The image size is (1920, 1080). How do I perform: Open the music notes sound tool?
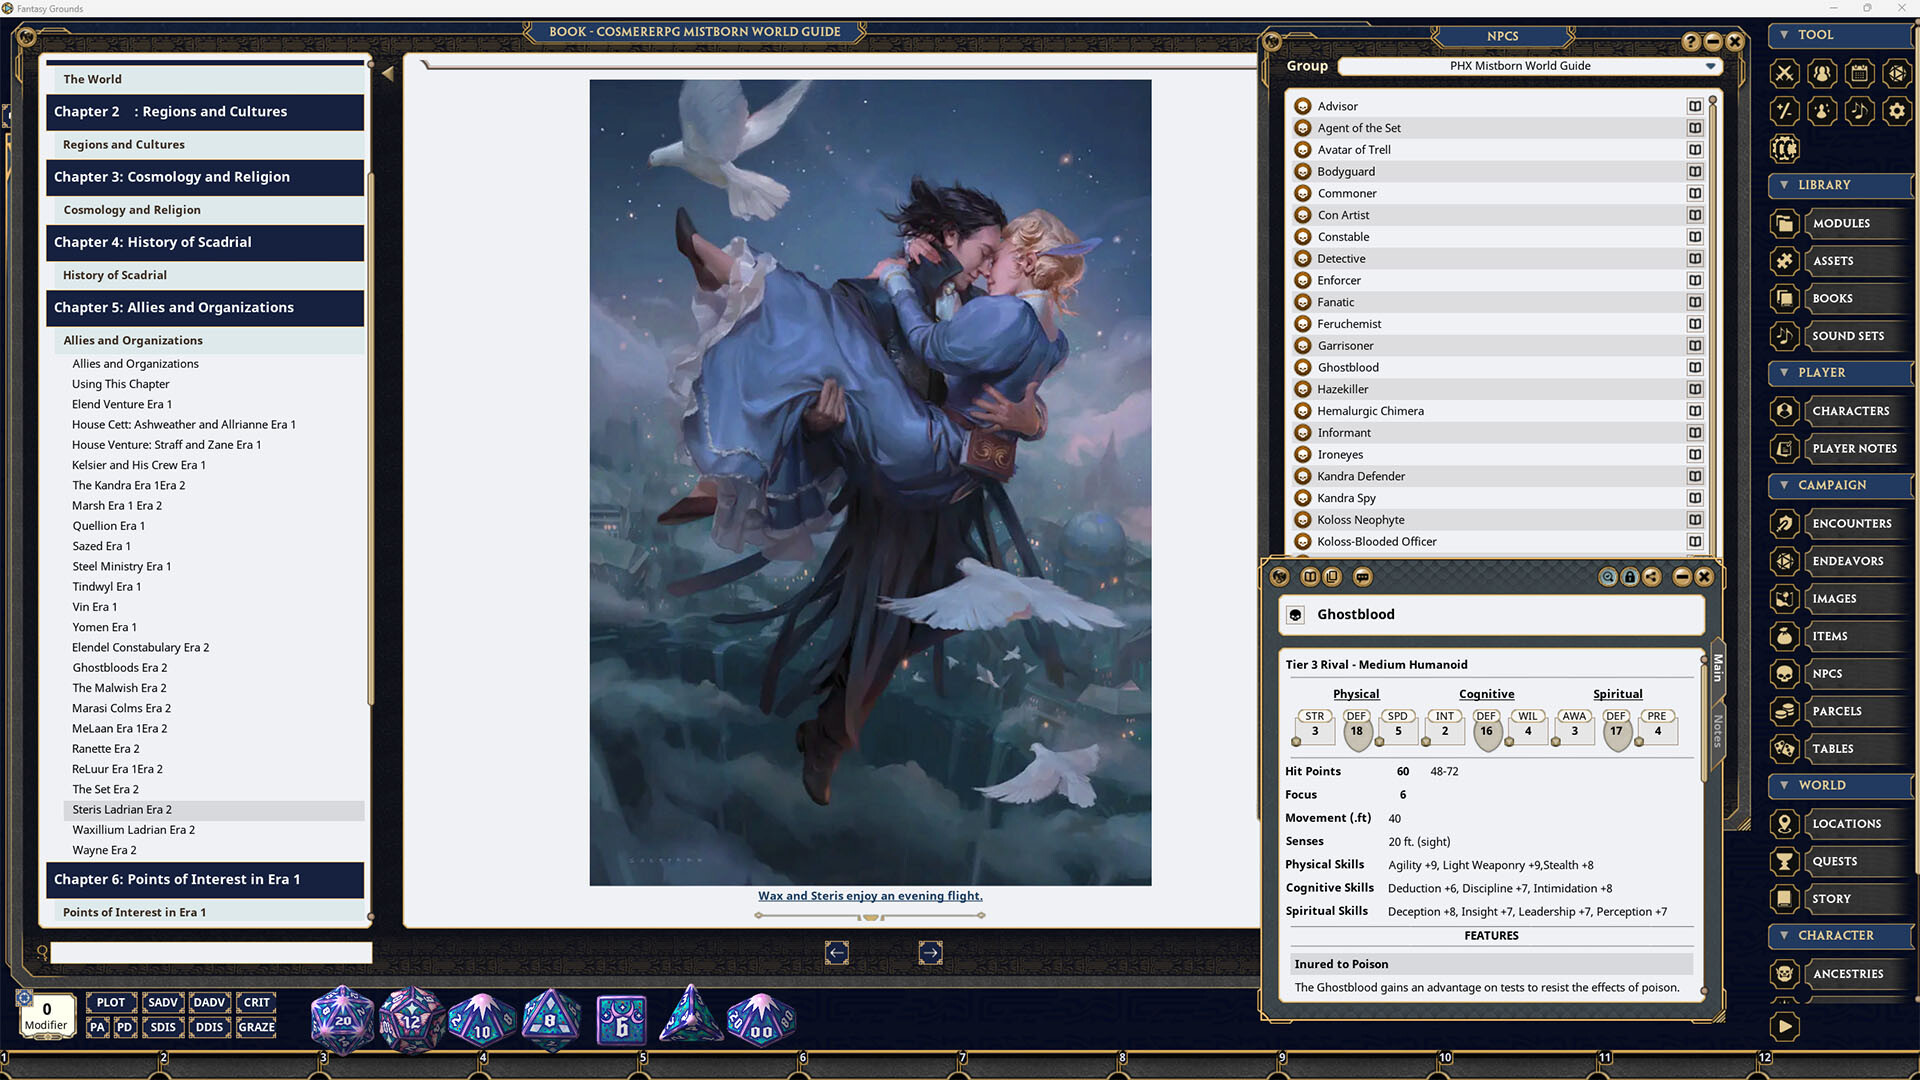click(x=1859, y=111)
